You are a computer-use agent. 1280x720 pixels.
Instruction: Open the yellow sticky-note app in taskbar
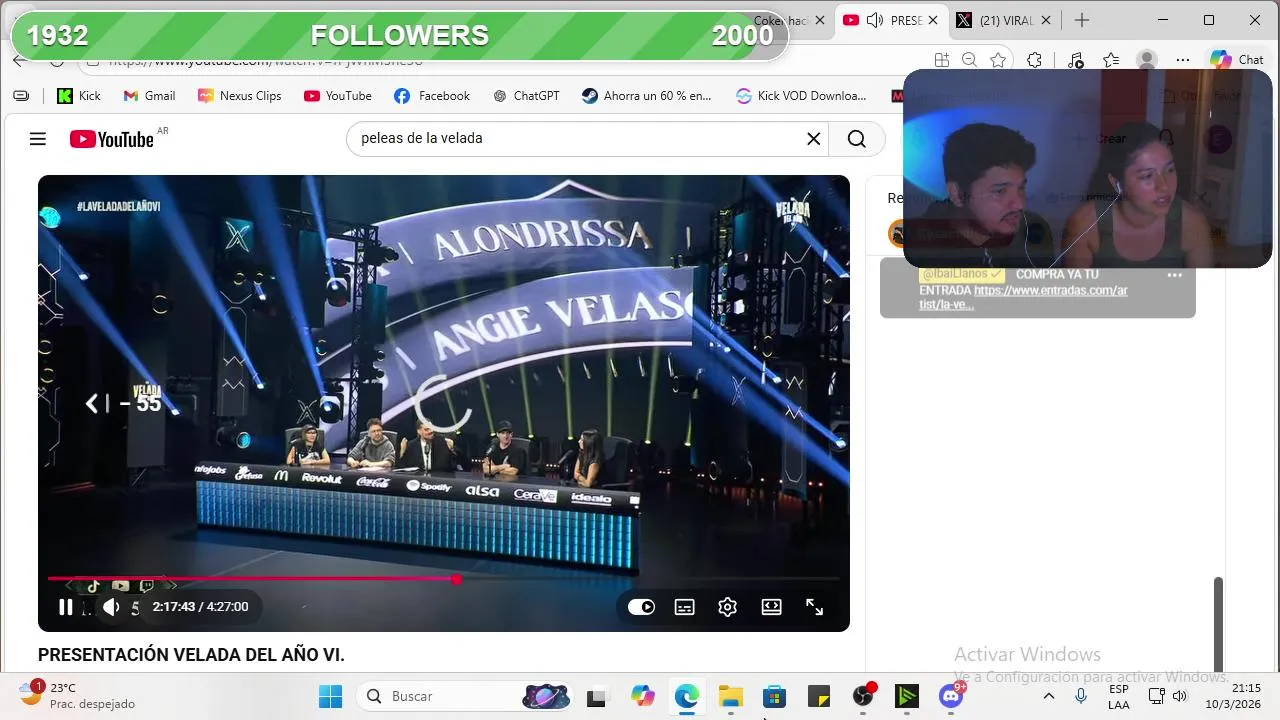point(819,696)
